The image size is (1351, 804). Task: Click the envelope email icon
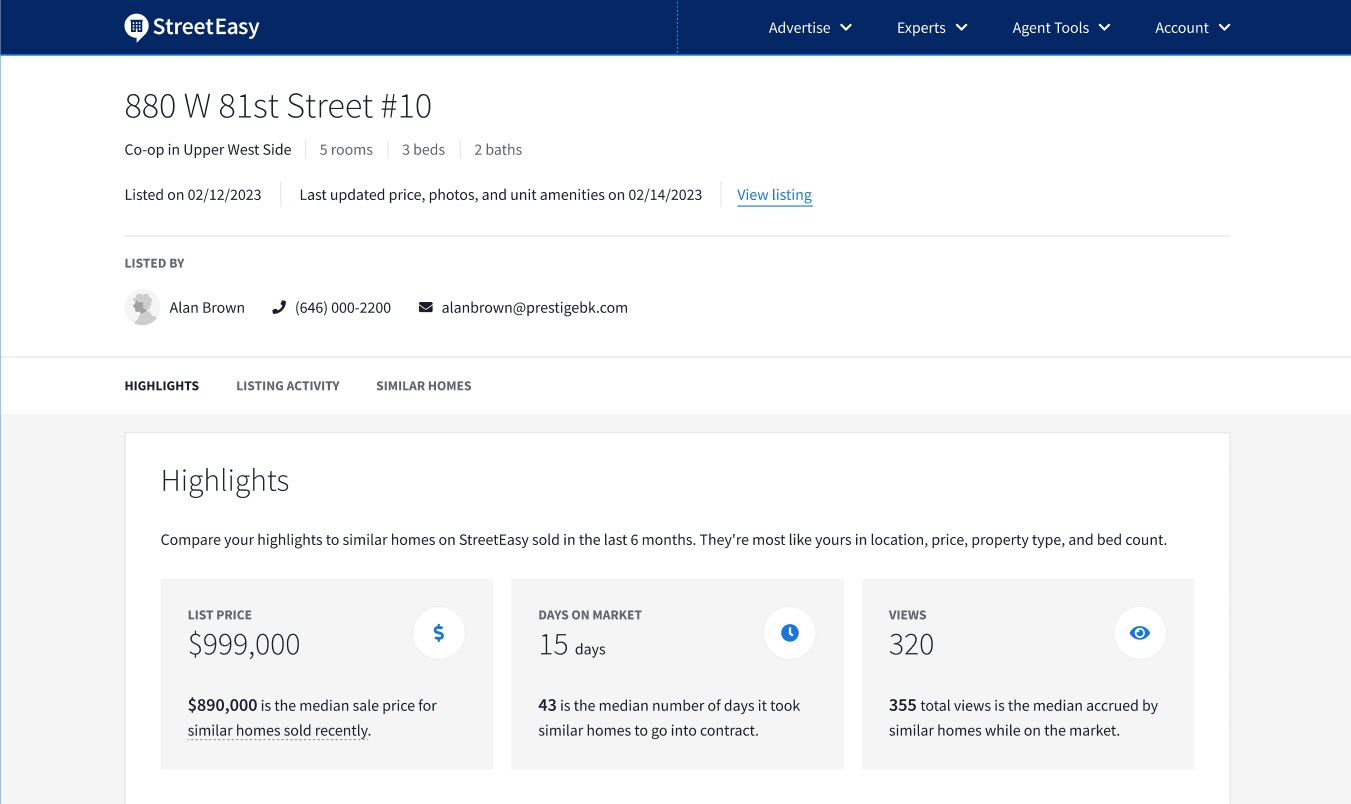425,308
